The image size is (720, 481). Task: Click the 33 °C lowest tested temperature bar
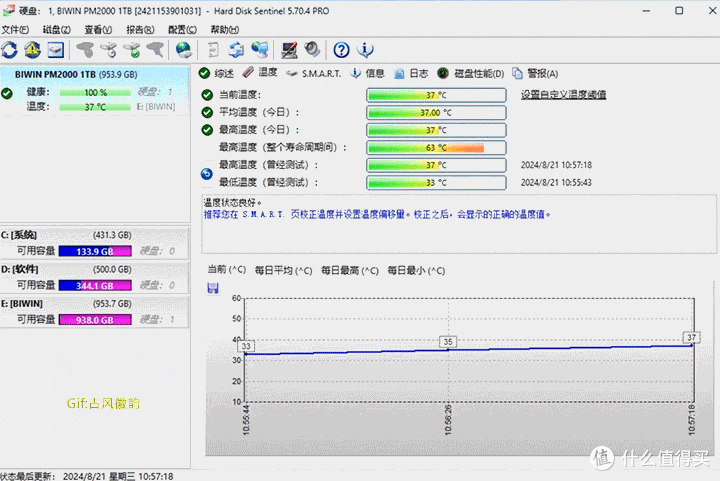coord(436,182)
